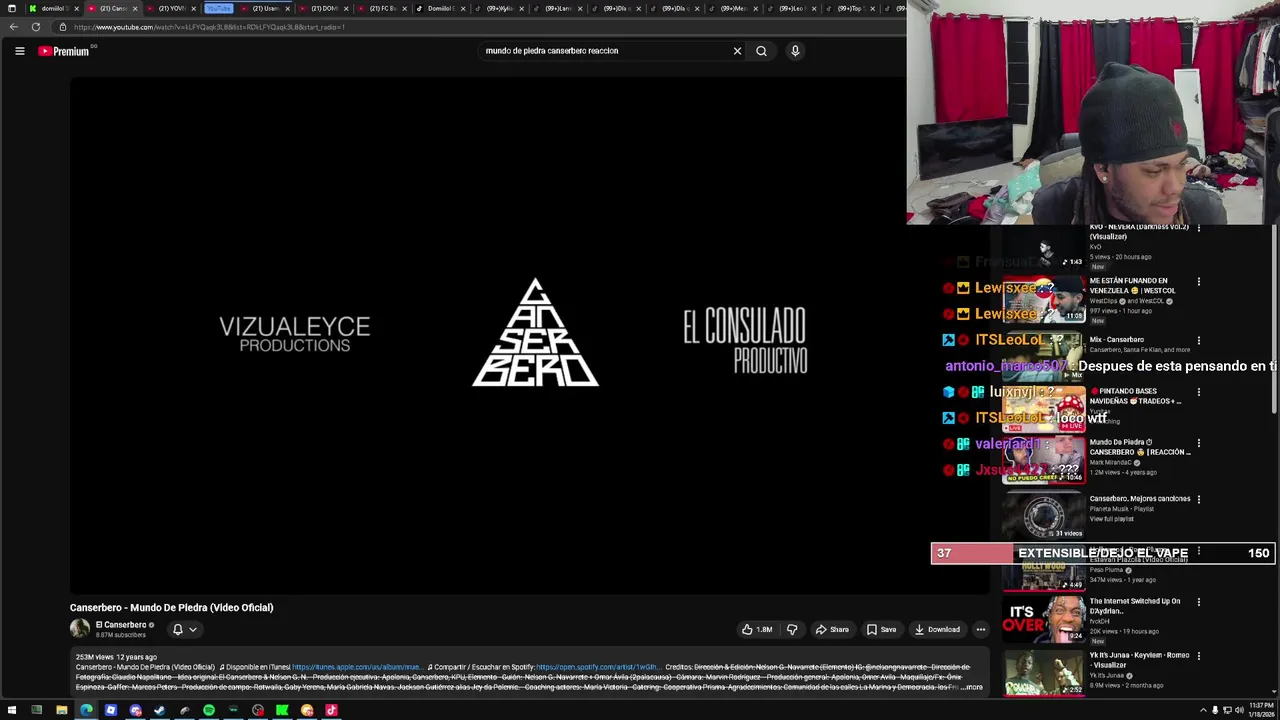1280x720 pixels.
Task: Open TikTok icon on the taskbar
Action: 332,711
